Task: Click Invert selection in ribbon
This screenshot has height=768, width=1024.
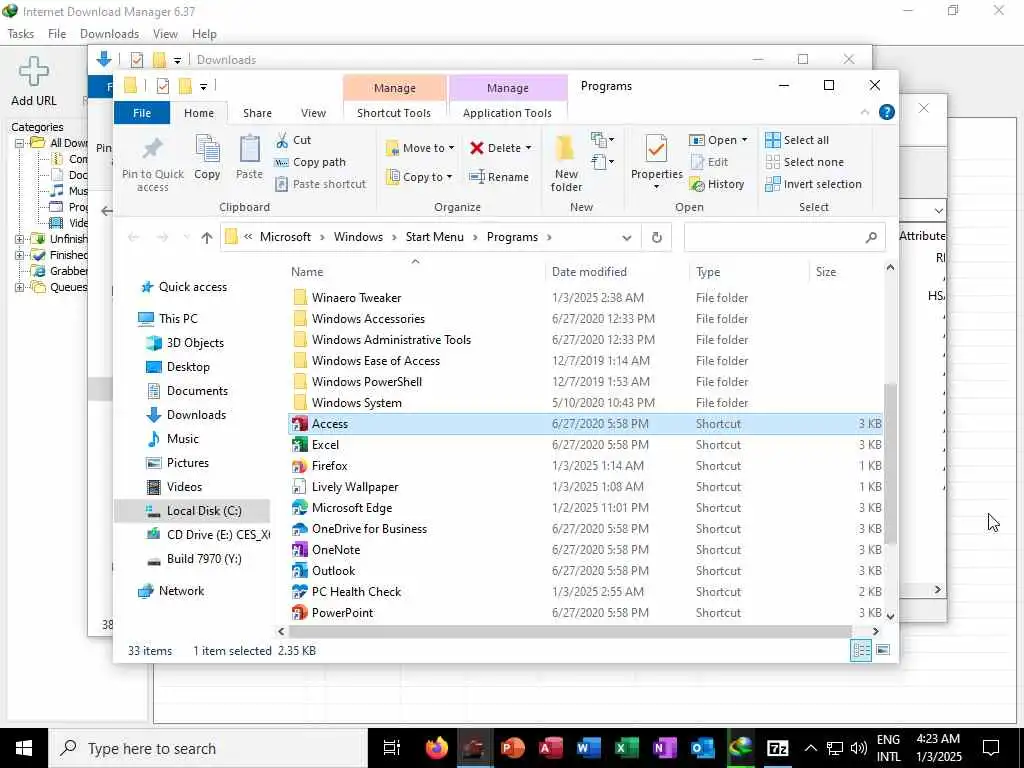Action: pos(814,184)
